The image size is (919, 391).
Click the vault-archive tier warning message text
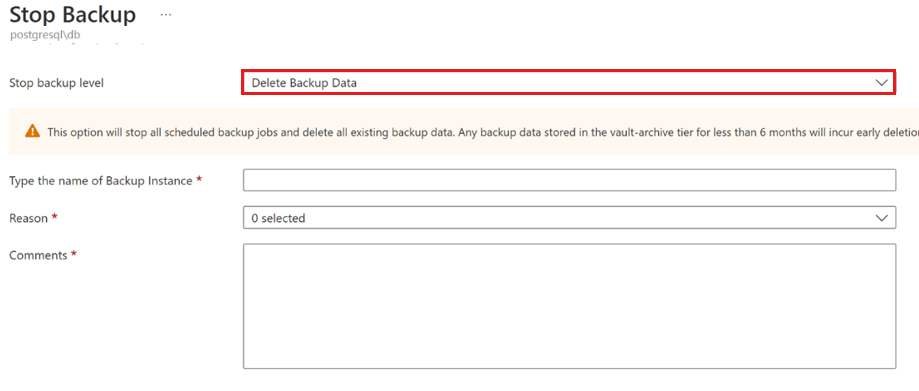(x=482, y=132)
